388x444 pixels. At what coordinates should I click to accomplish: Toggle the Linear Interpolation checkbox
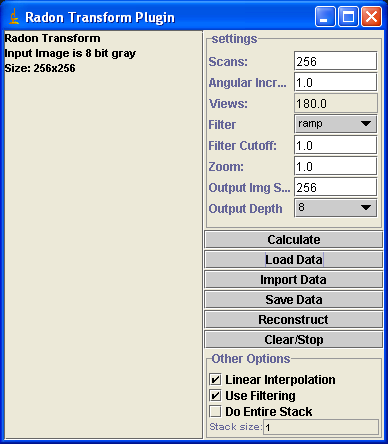coord(215,379)
